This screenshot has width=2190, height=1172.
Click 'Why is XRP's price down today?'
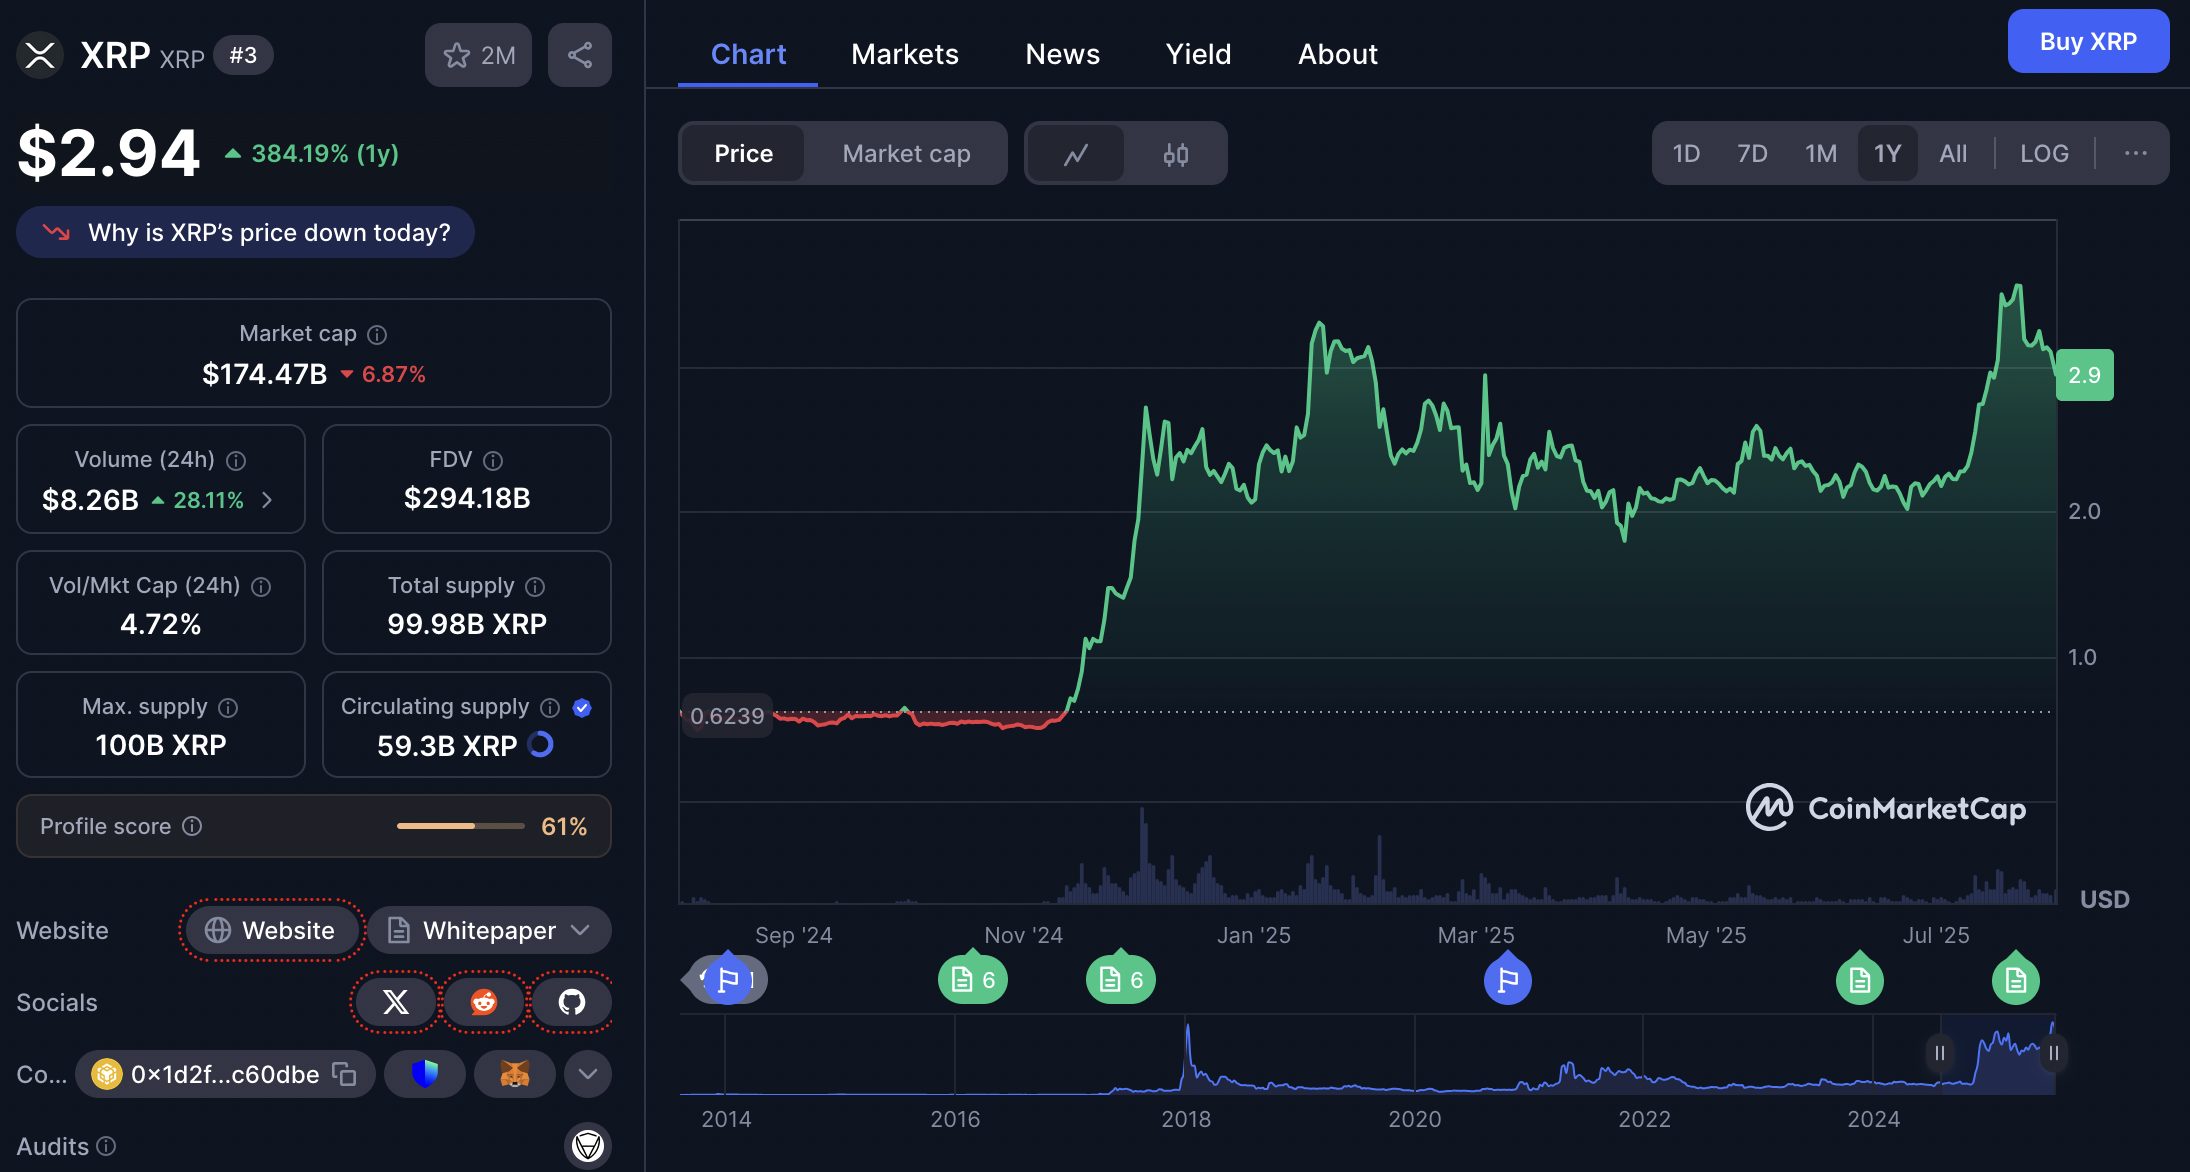tap(245, 232)
